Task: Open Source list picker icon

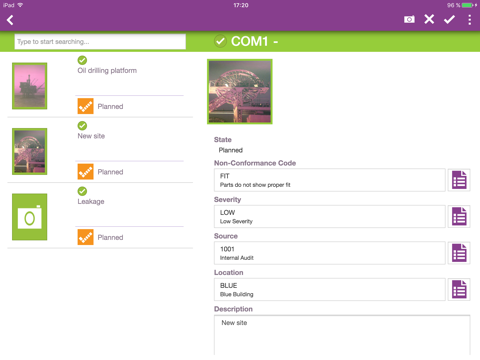Action: coord(459,253)
